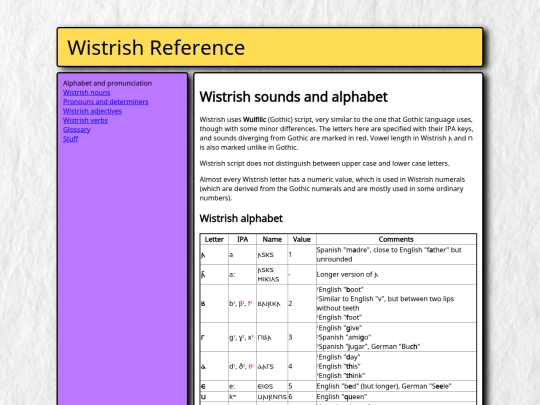This screenshot has width=540, height=405.
Task: Click the comment English "day"
Action: click(339, 357)
